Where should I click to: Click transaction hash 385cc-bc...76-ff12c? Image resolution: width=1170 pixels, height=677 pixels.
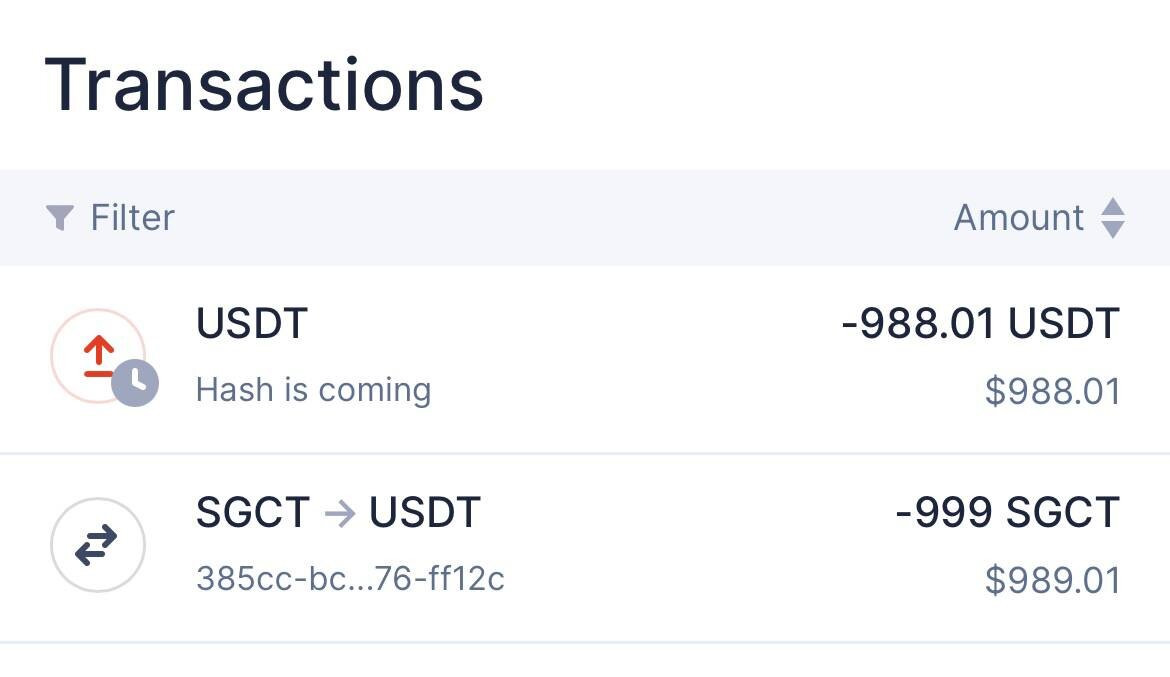350,578
